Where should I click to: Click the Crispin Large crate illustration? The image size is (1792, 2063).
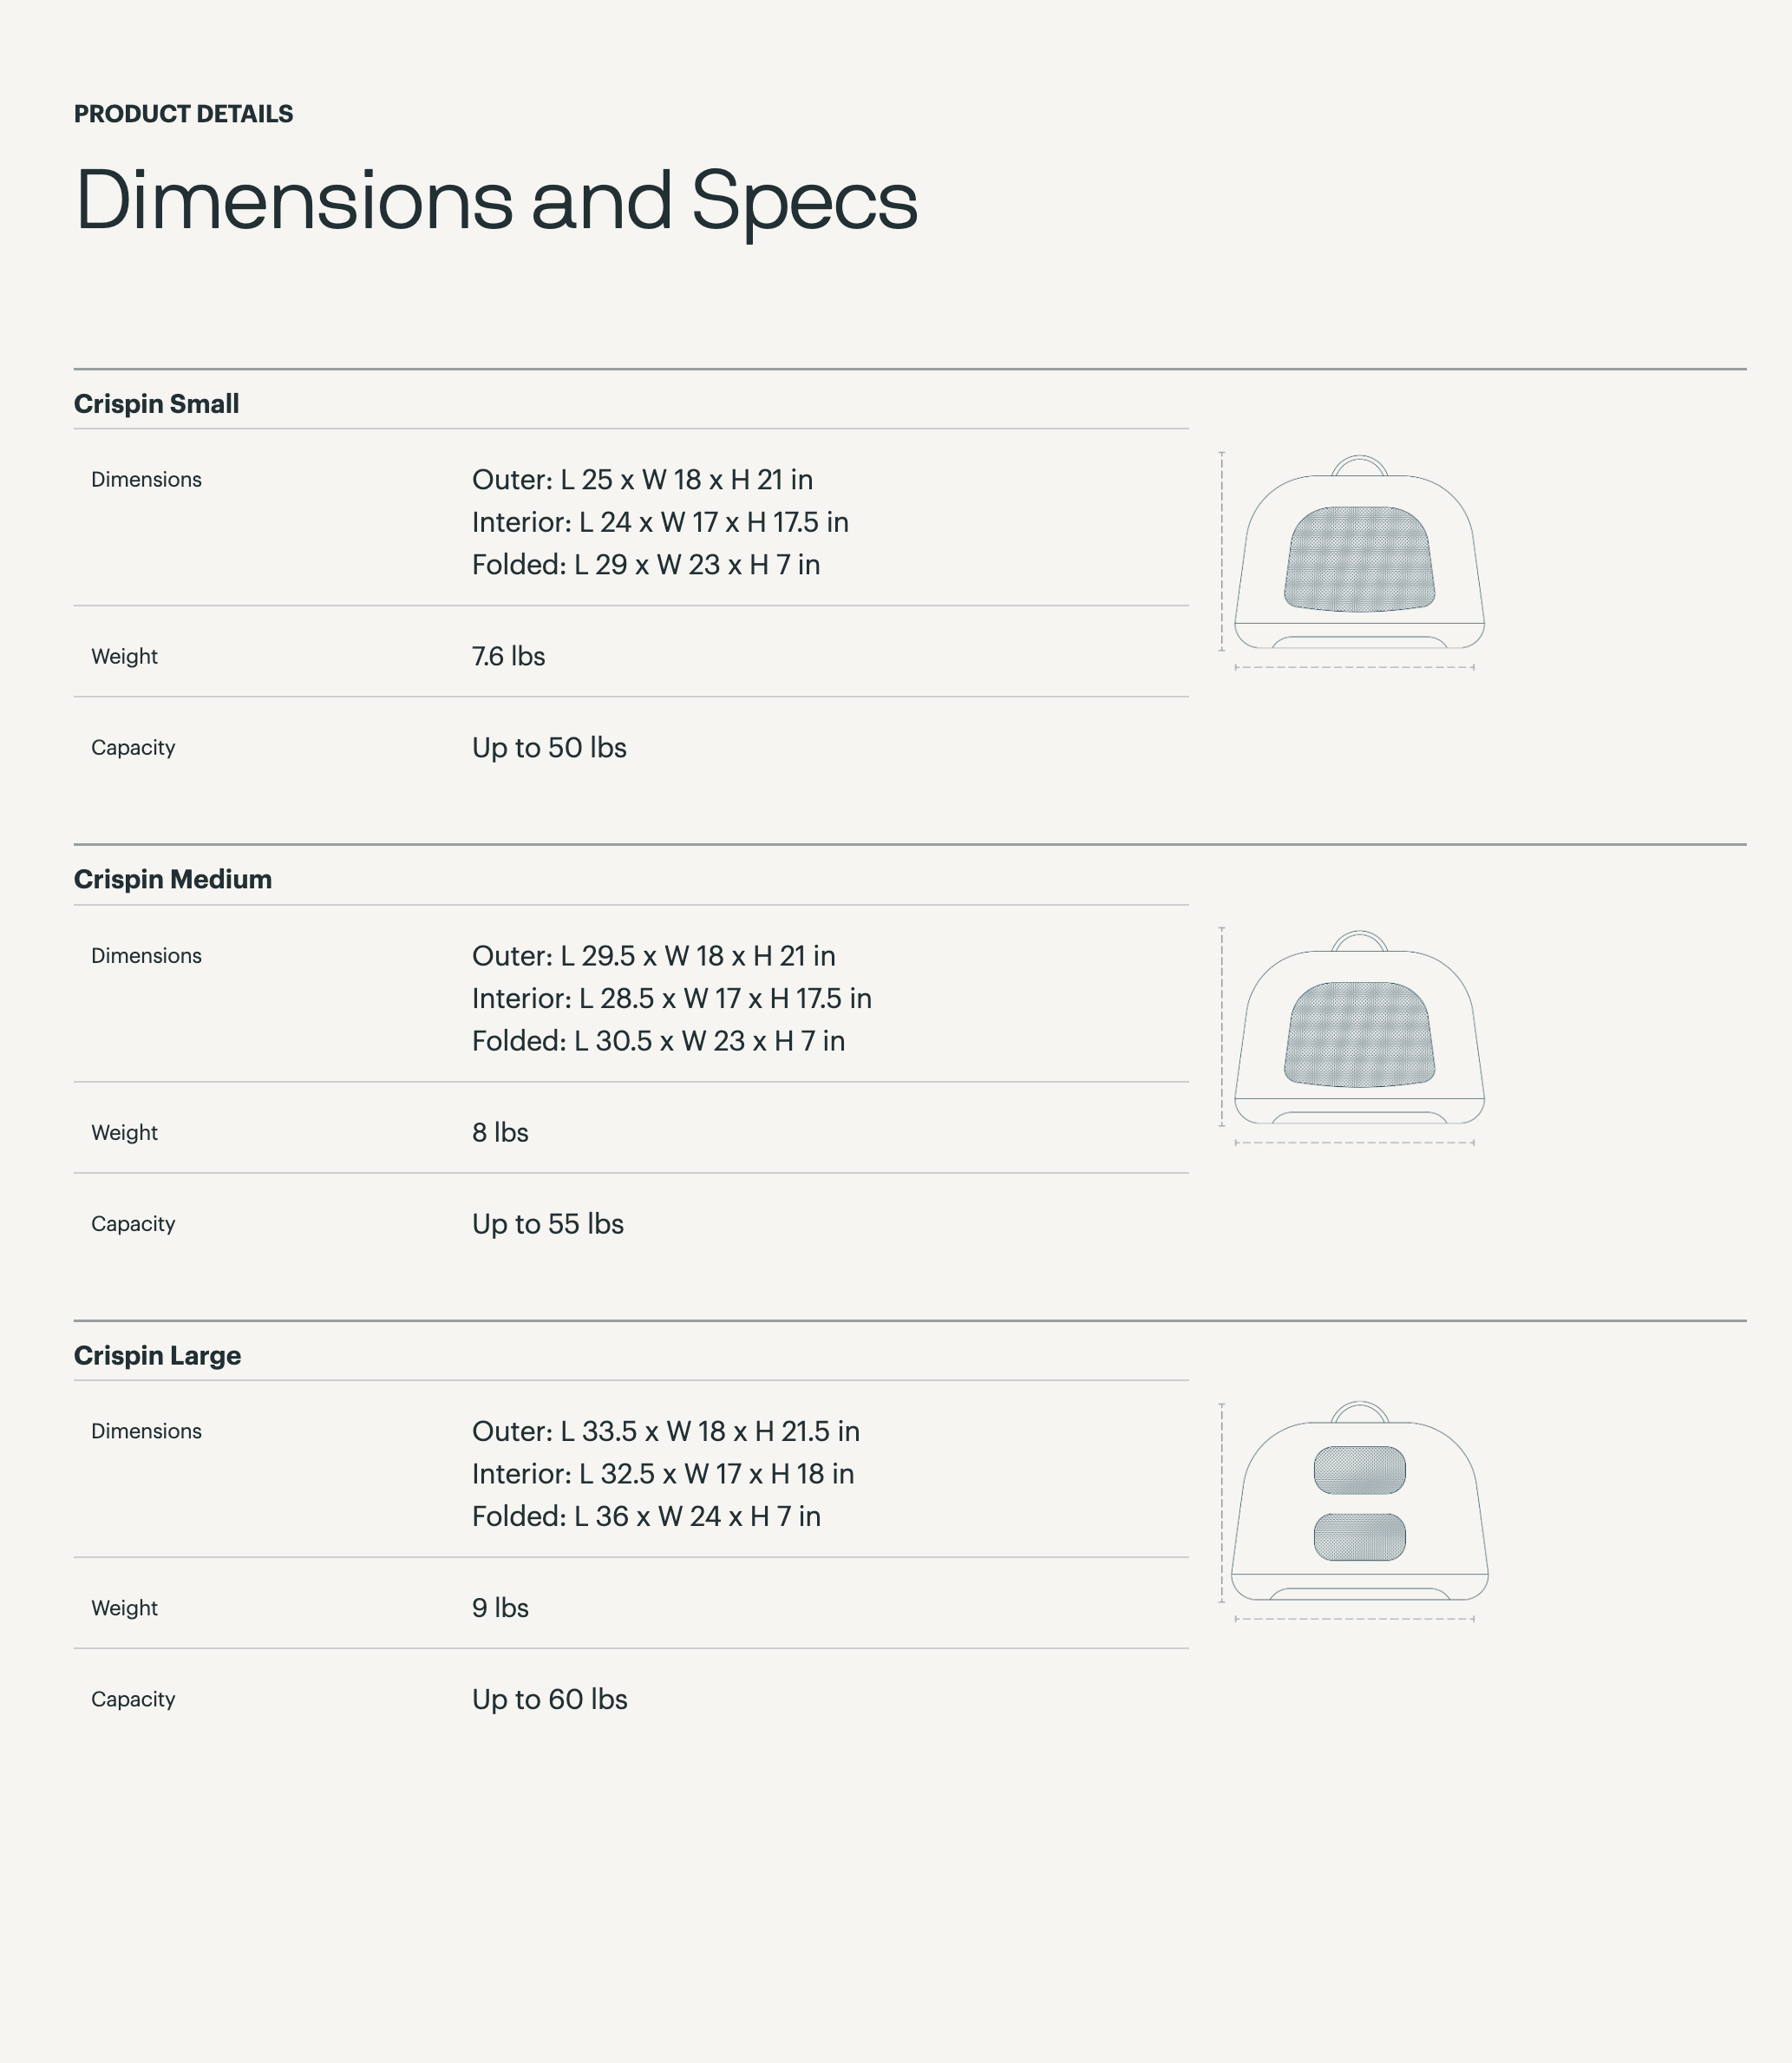(x=1358, y=1511)
